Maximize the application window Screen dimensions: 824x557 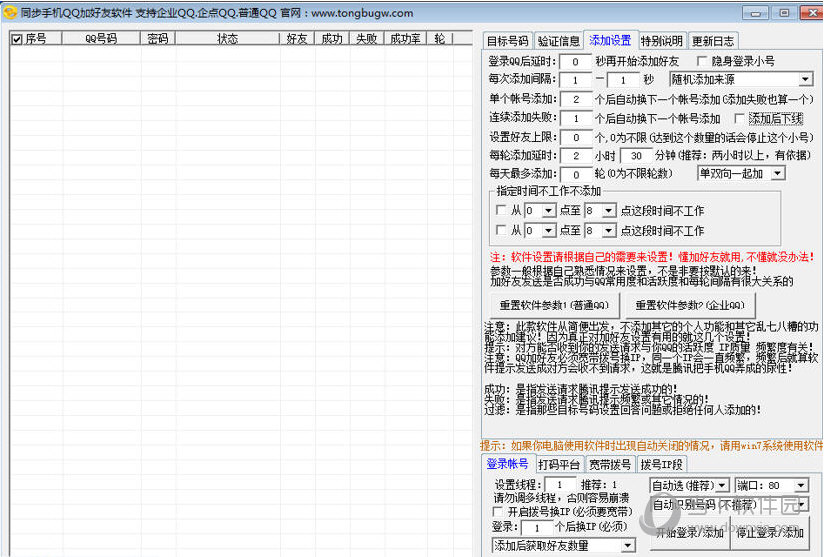(x=784, y=13)
